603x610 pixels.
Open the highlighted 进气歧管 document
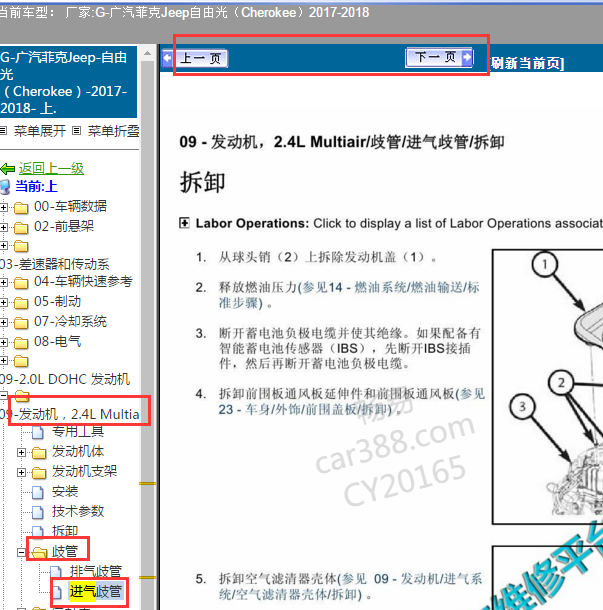click(96, 592)
